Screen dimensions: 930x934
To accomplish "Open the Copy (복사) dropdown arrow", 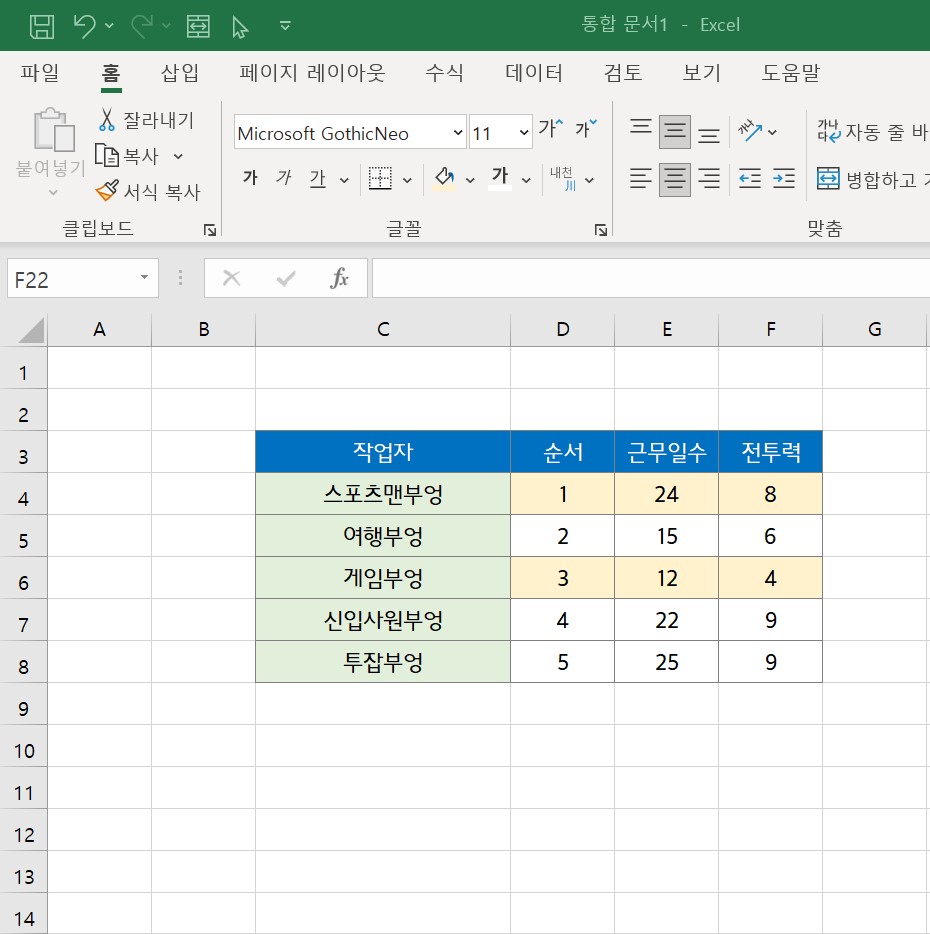I will point(178,157).
